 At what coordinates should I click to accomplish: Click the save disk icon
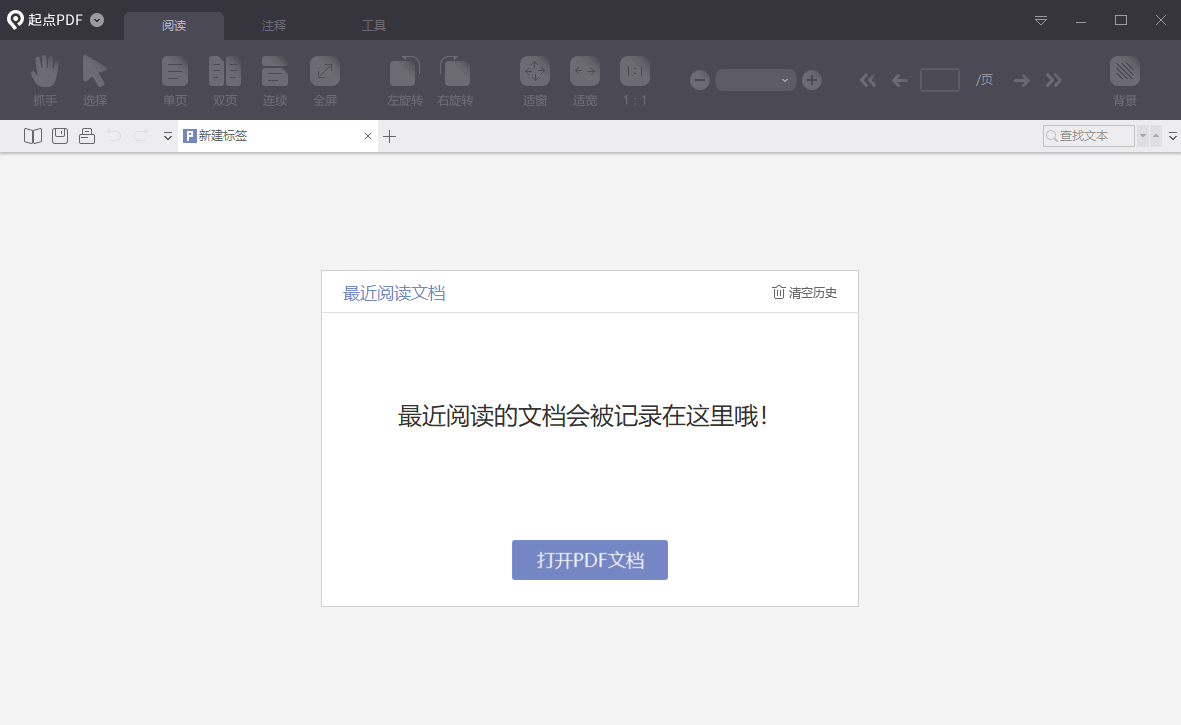60,136
